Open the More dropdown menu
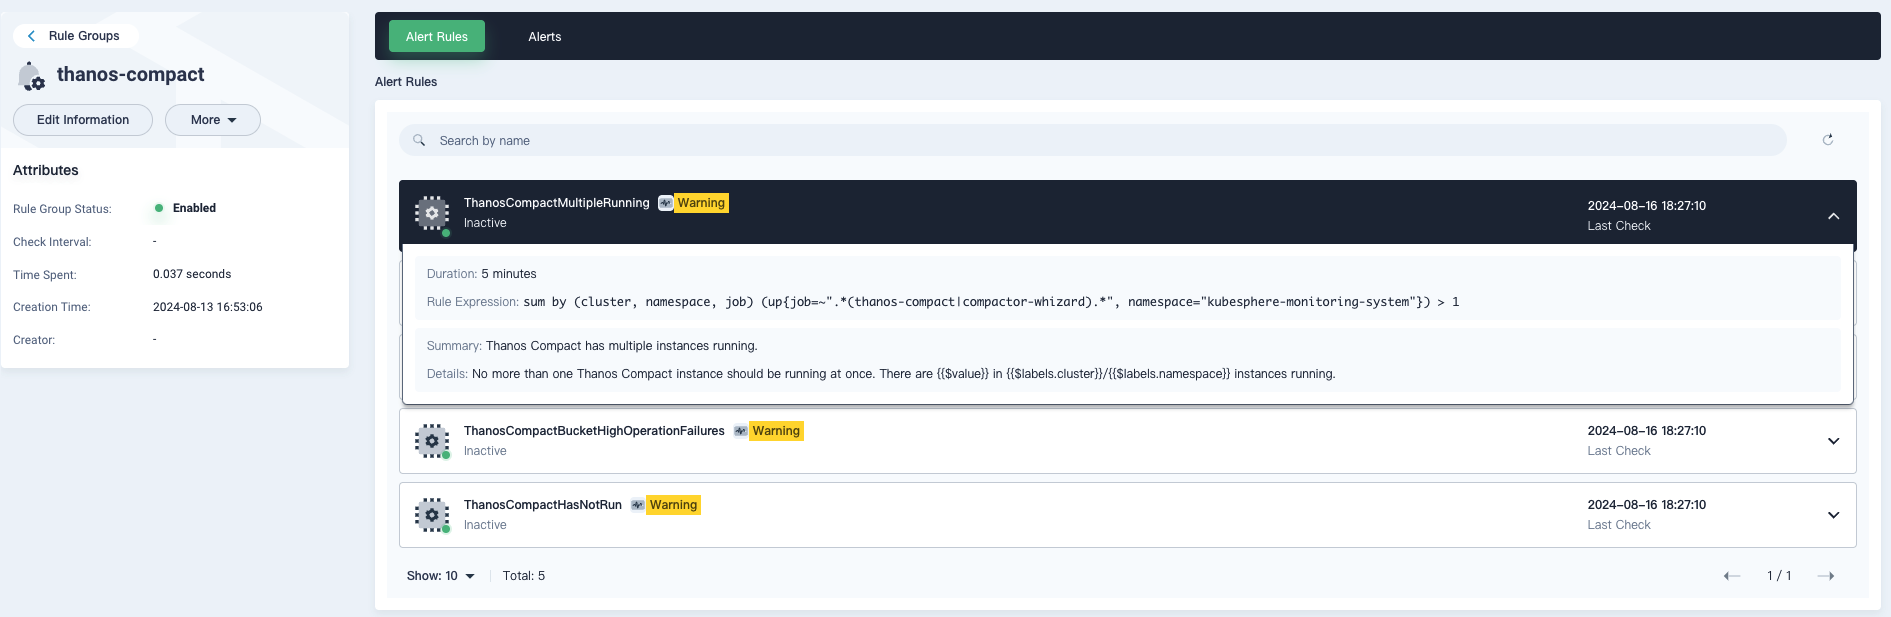 213,120
